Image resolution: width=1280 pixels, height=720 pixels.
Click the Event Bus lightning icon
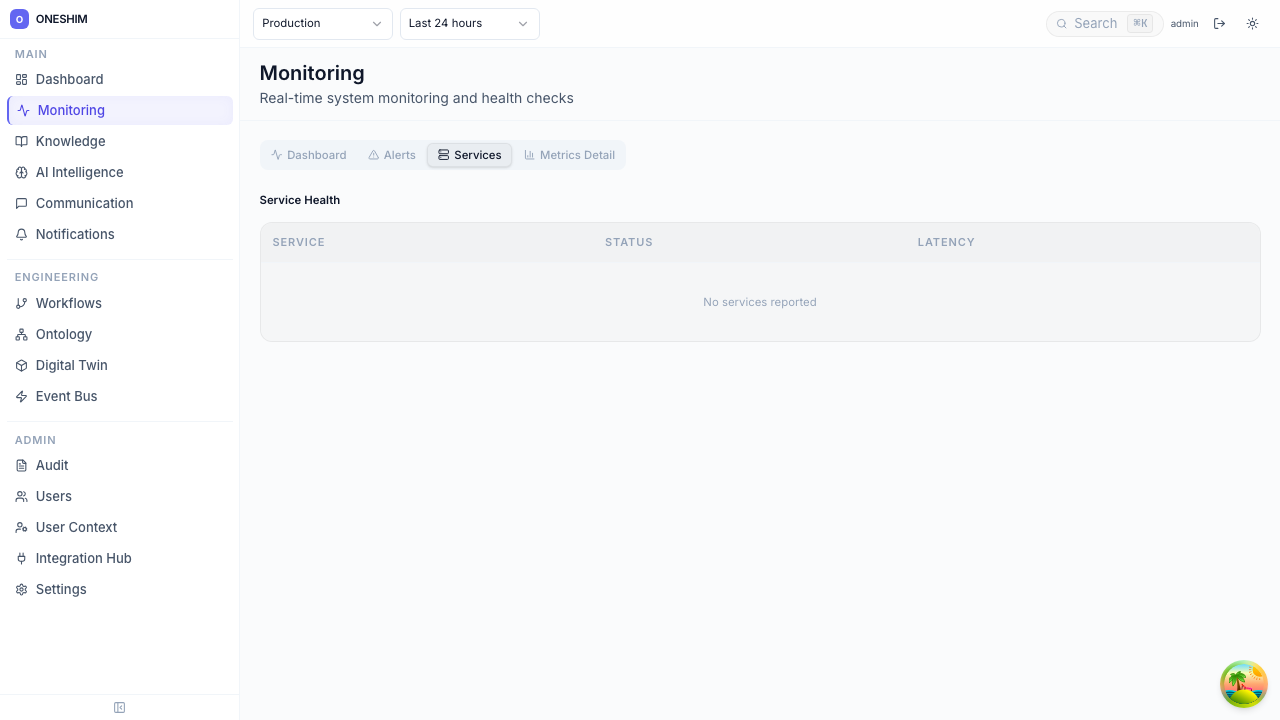pos(21,396)
